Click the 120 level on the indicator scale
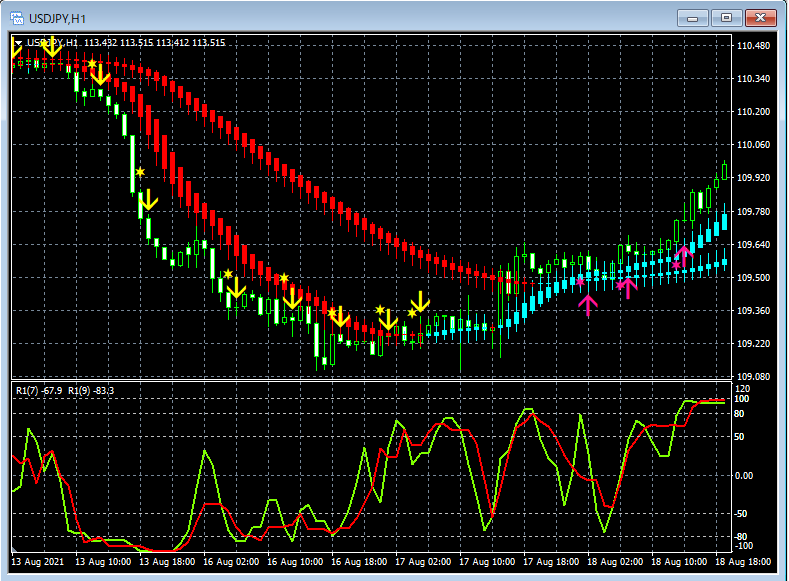 (742, 388)
